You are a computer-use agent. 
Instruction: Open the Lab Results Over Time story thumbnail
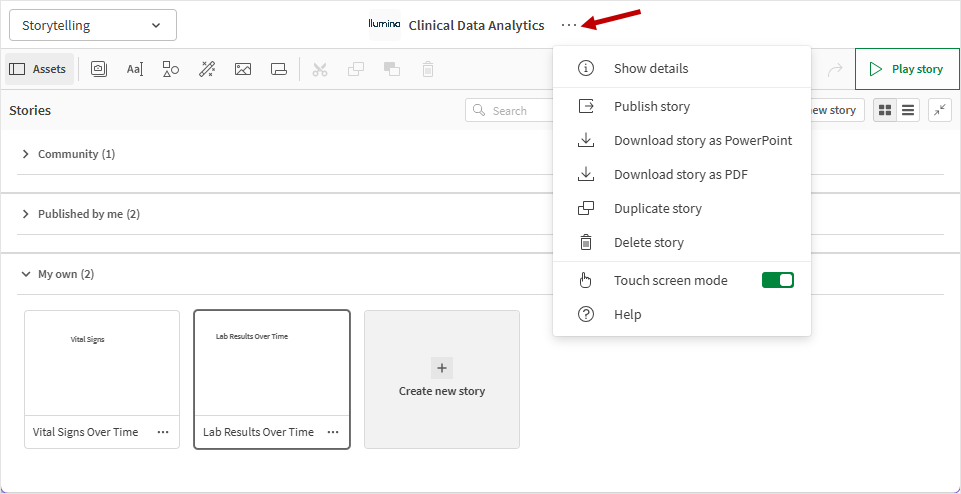(272, 363)
